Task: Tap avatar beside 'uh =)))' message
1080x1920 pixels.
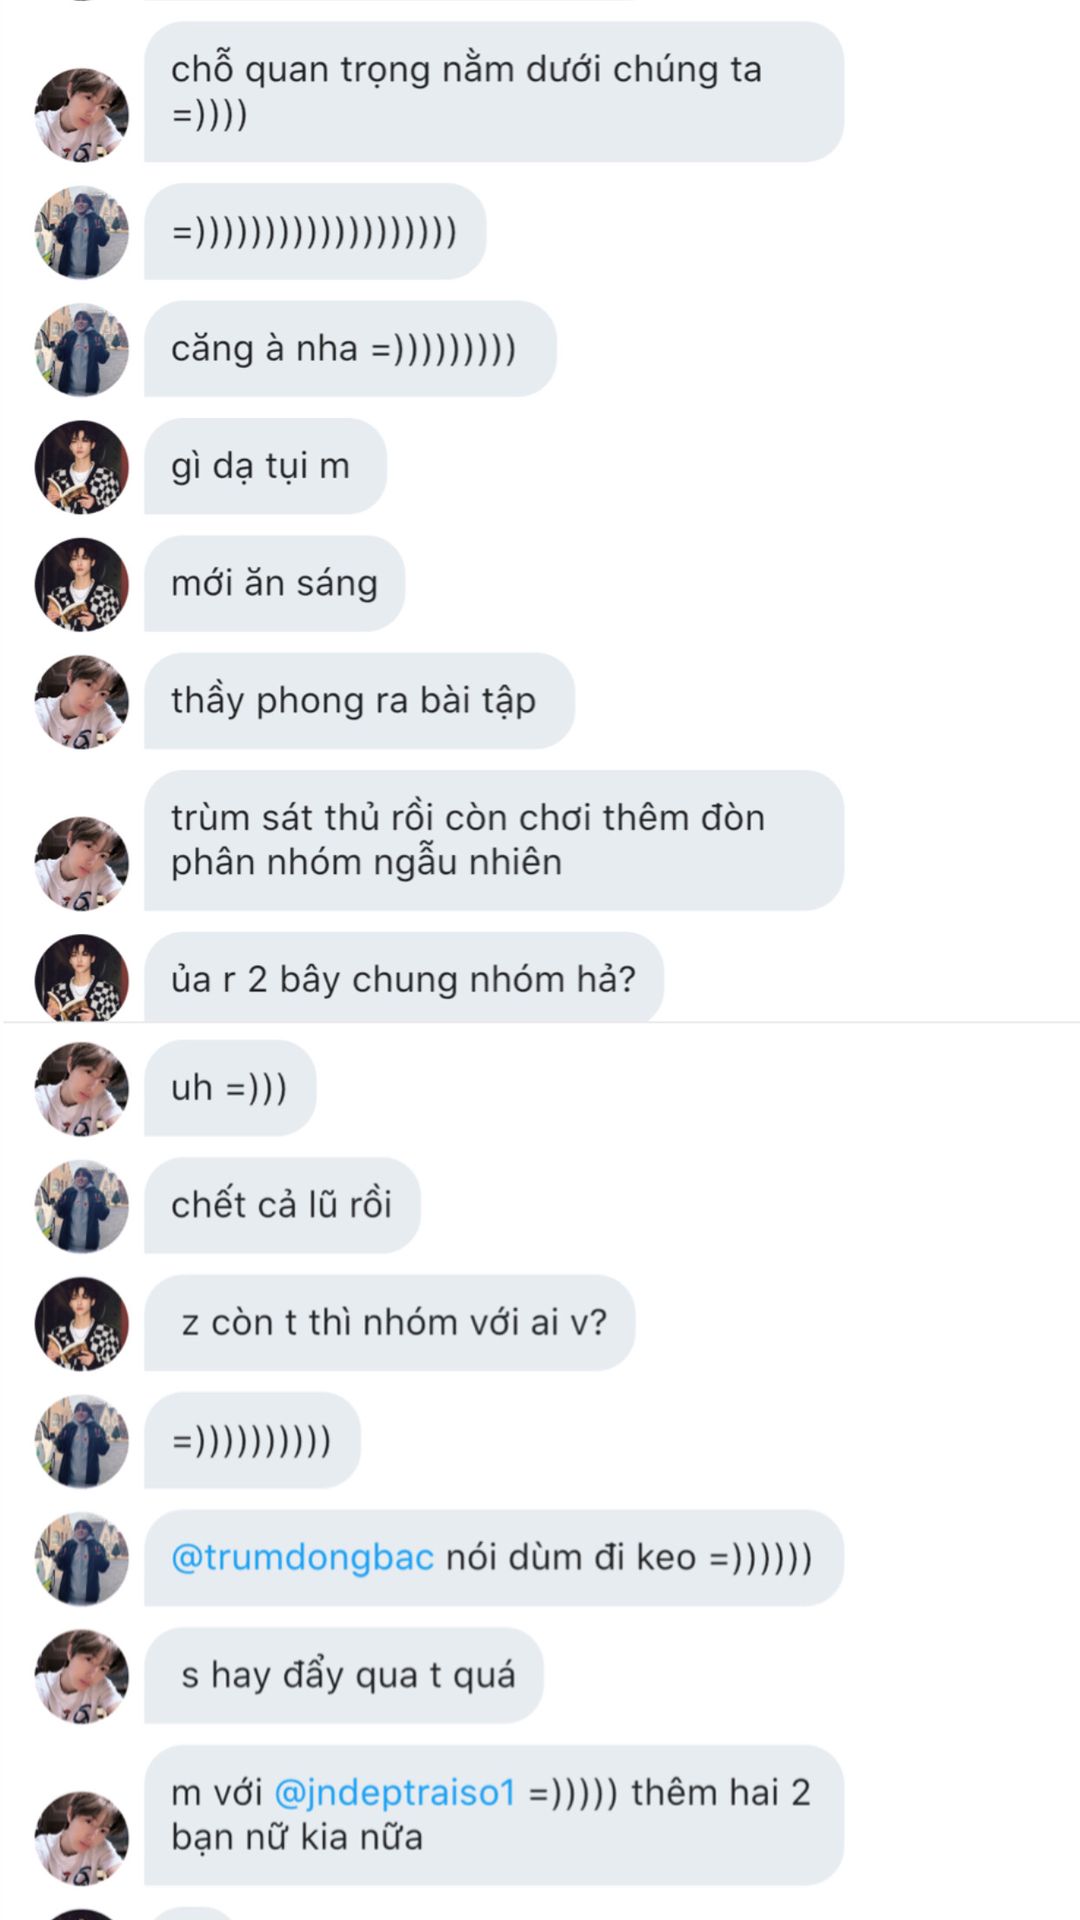Action: click(x=82, y=1089)
